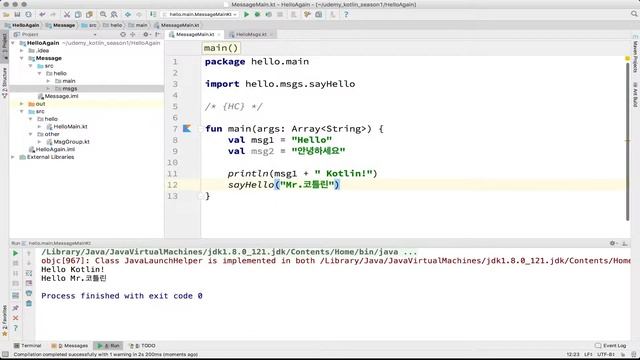The height and width of the screenshot is (360, 640).
Task: Click the Message breadcrumb in navigation bar
Action: click(x=60, y=25)
